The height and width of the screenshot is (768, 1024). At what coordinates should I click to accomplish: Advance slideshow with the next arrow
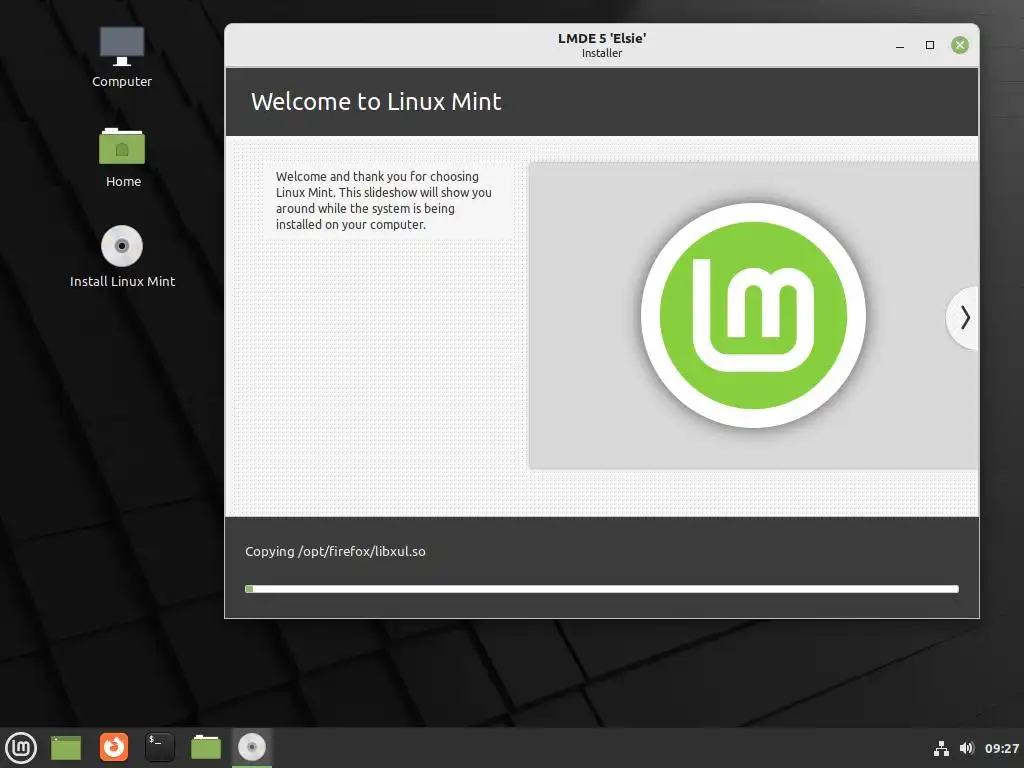pyautogui.click(x=964, y=318)
